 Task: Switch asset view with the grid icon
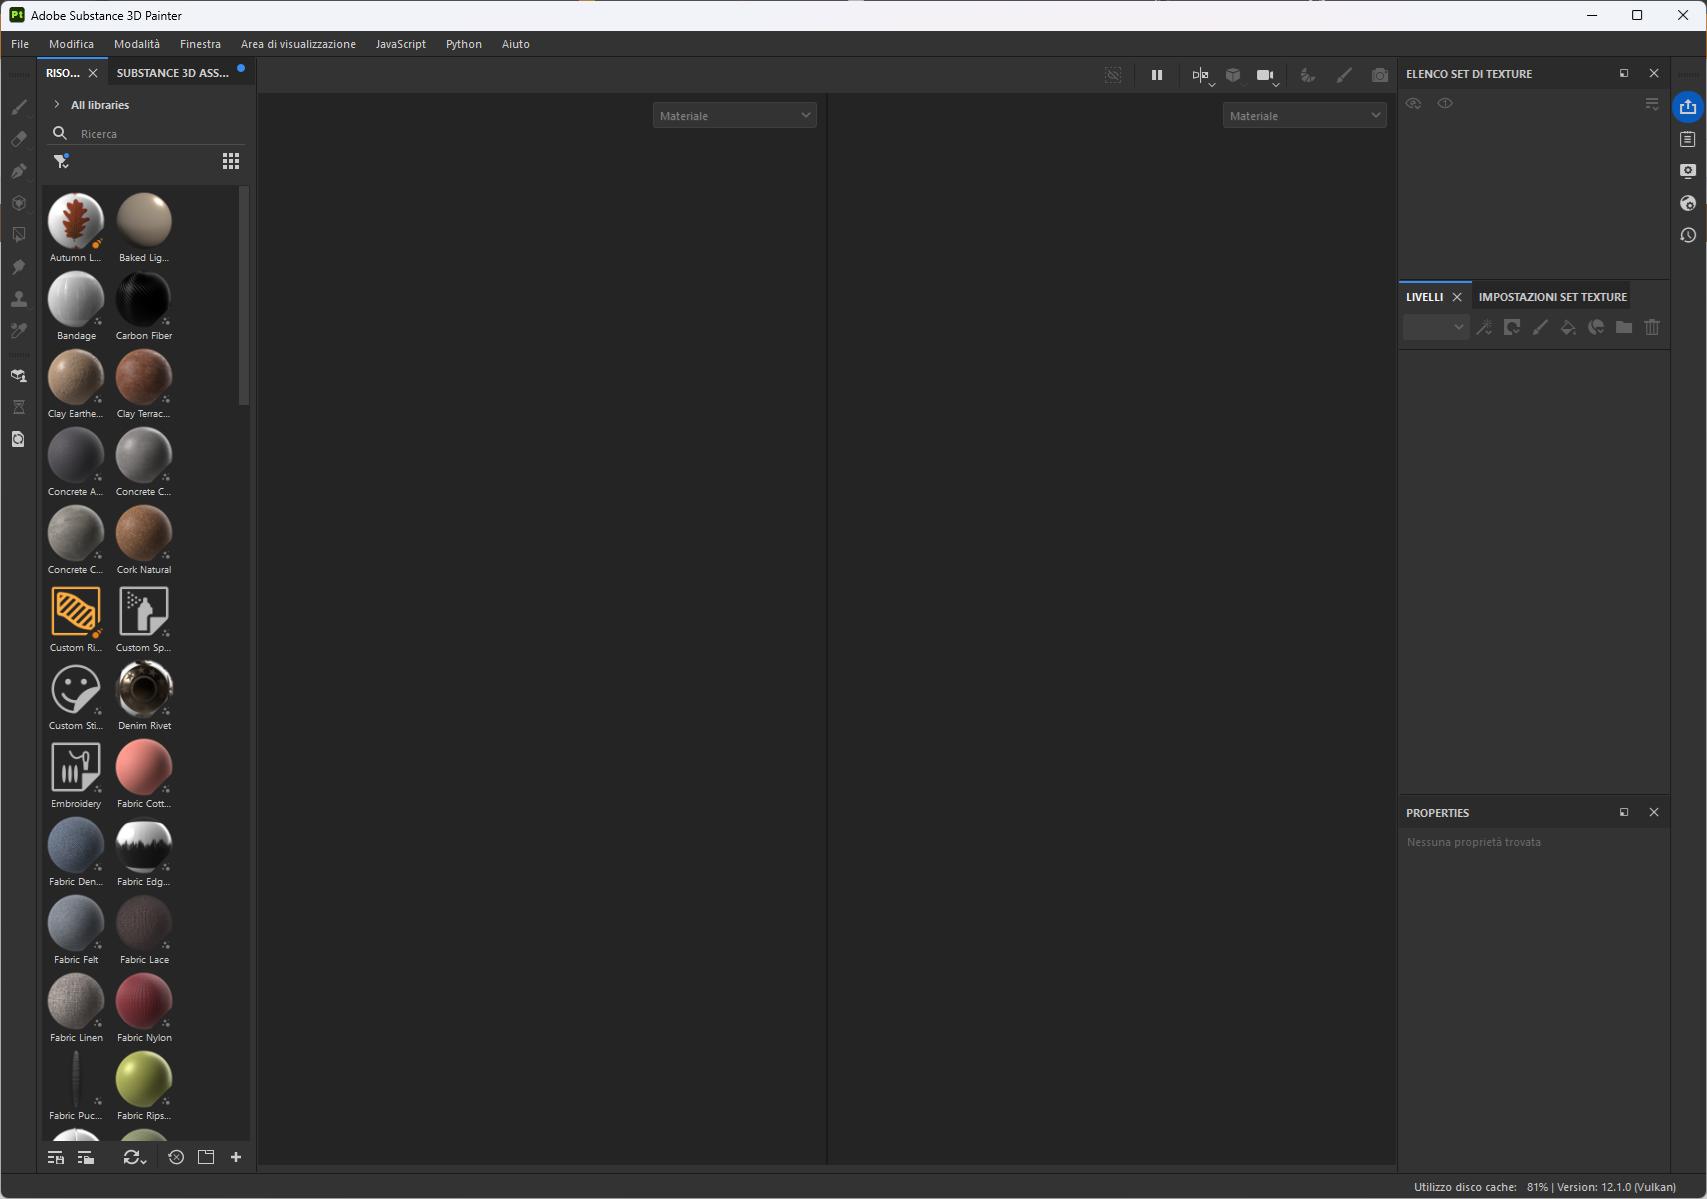[231, 161]
